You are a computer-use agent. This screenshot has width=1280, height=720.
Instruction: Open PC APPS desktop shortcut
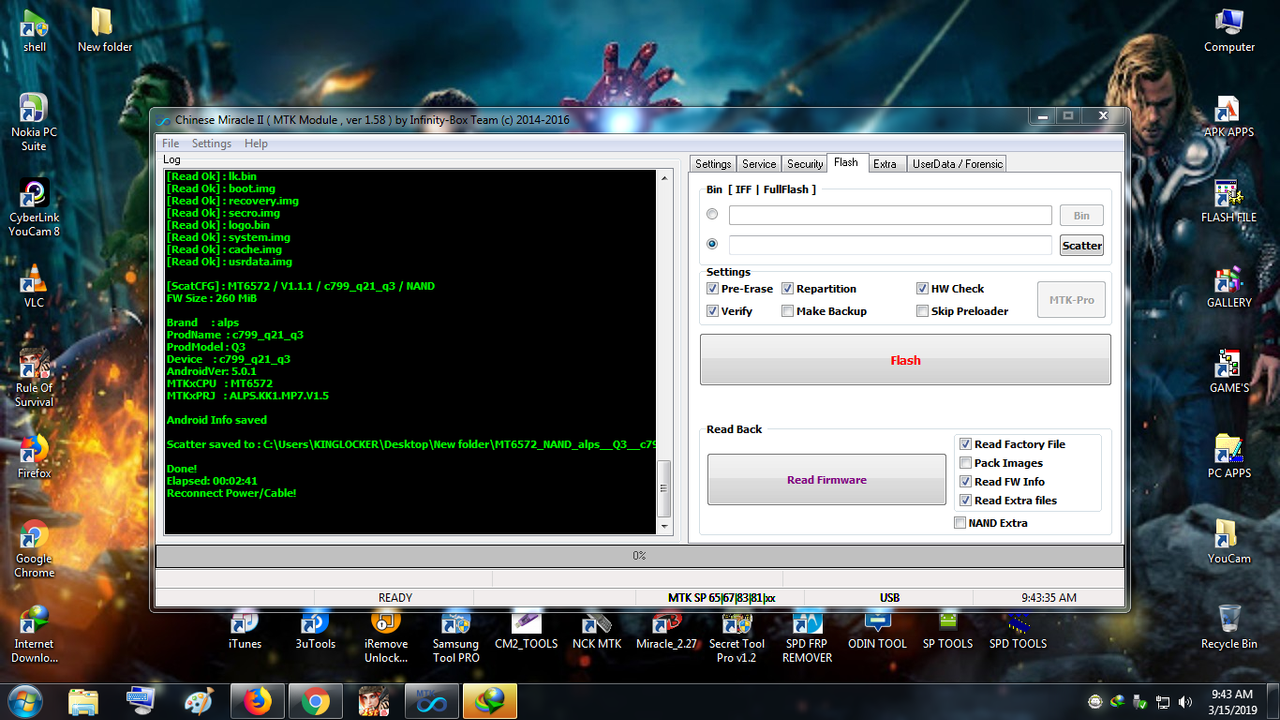[x=1229, y=457]
